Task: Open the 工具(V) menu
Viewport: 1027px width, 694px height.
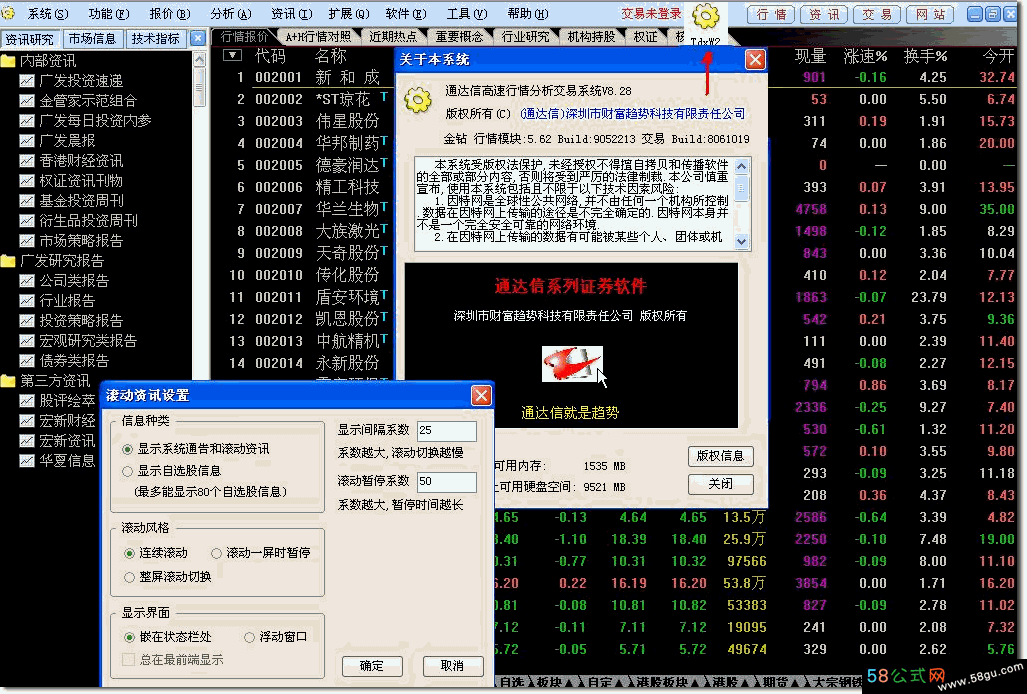Action: coord(466,13)
